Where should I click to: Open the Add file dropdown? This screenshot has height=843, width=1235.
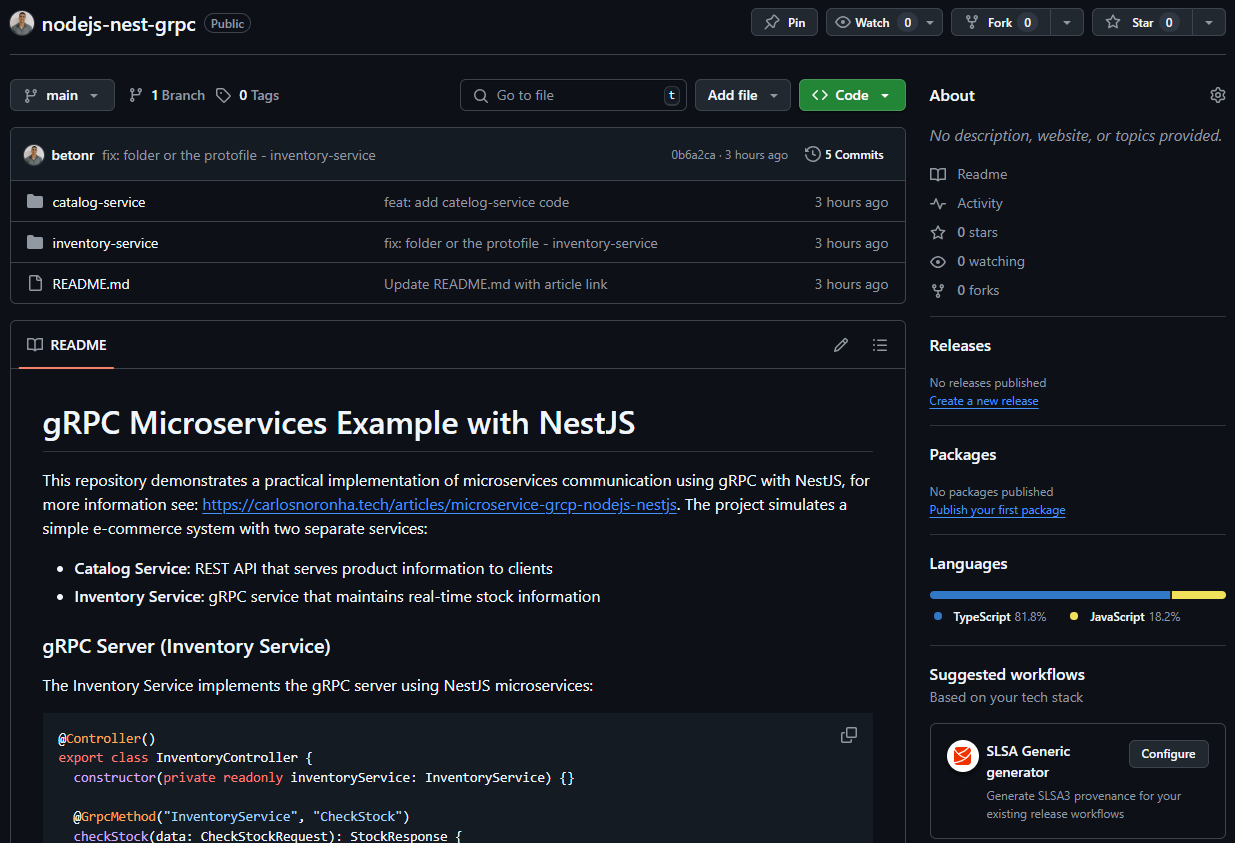point(743,95)
